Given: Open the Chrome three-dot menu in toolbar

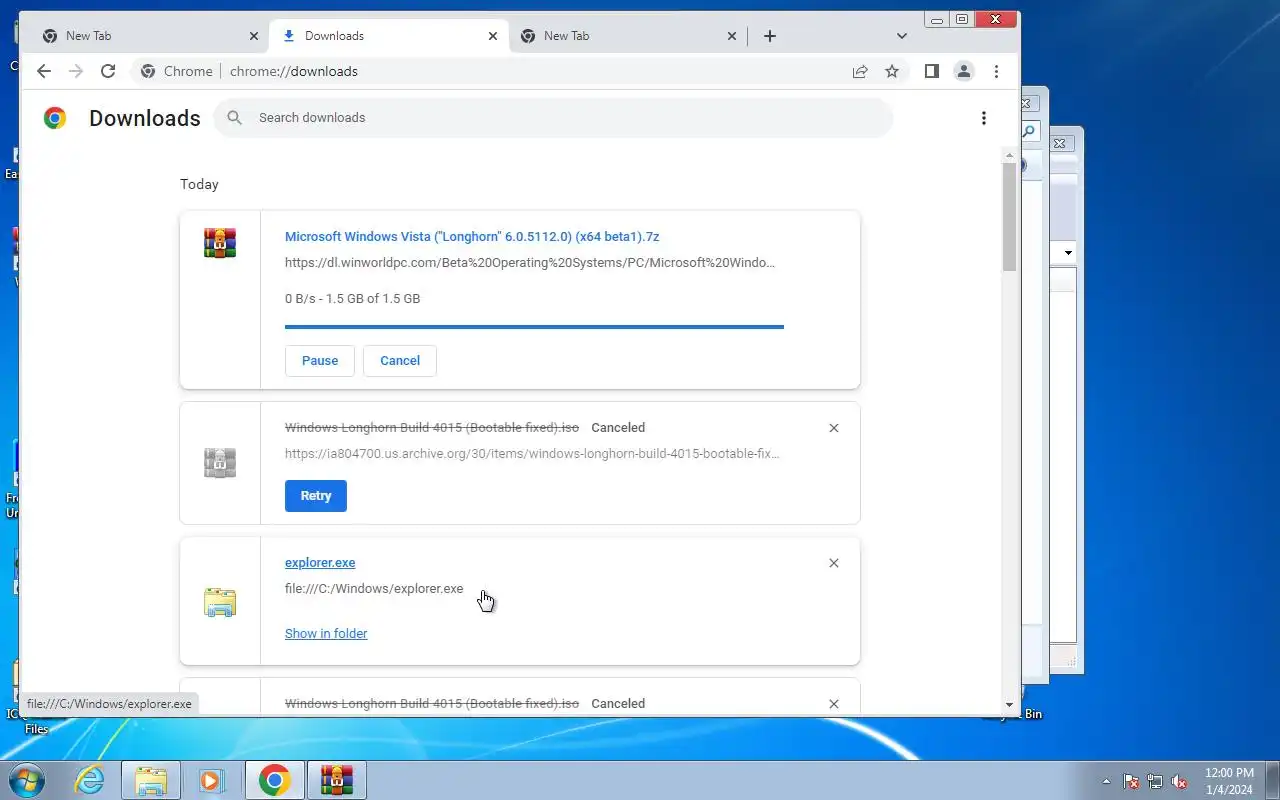Looking at the screenshot, I should 996,71.
